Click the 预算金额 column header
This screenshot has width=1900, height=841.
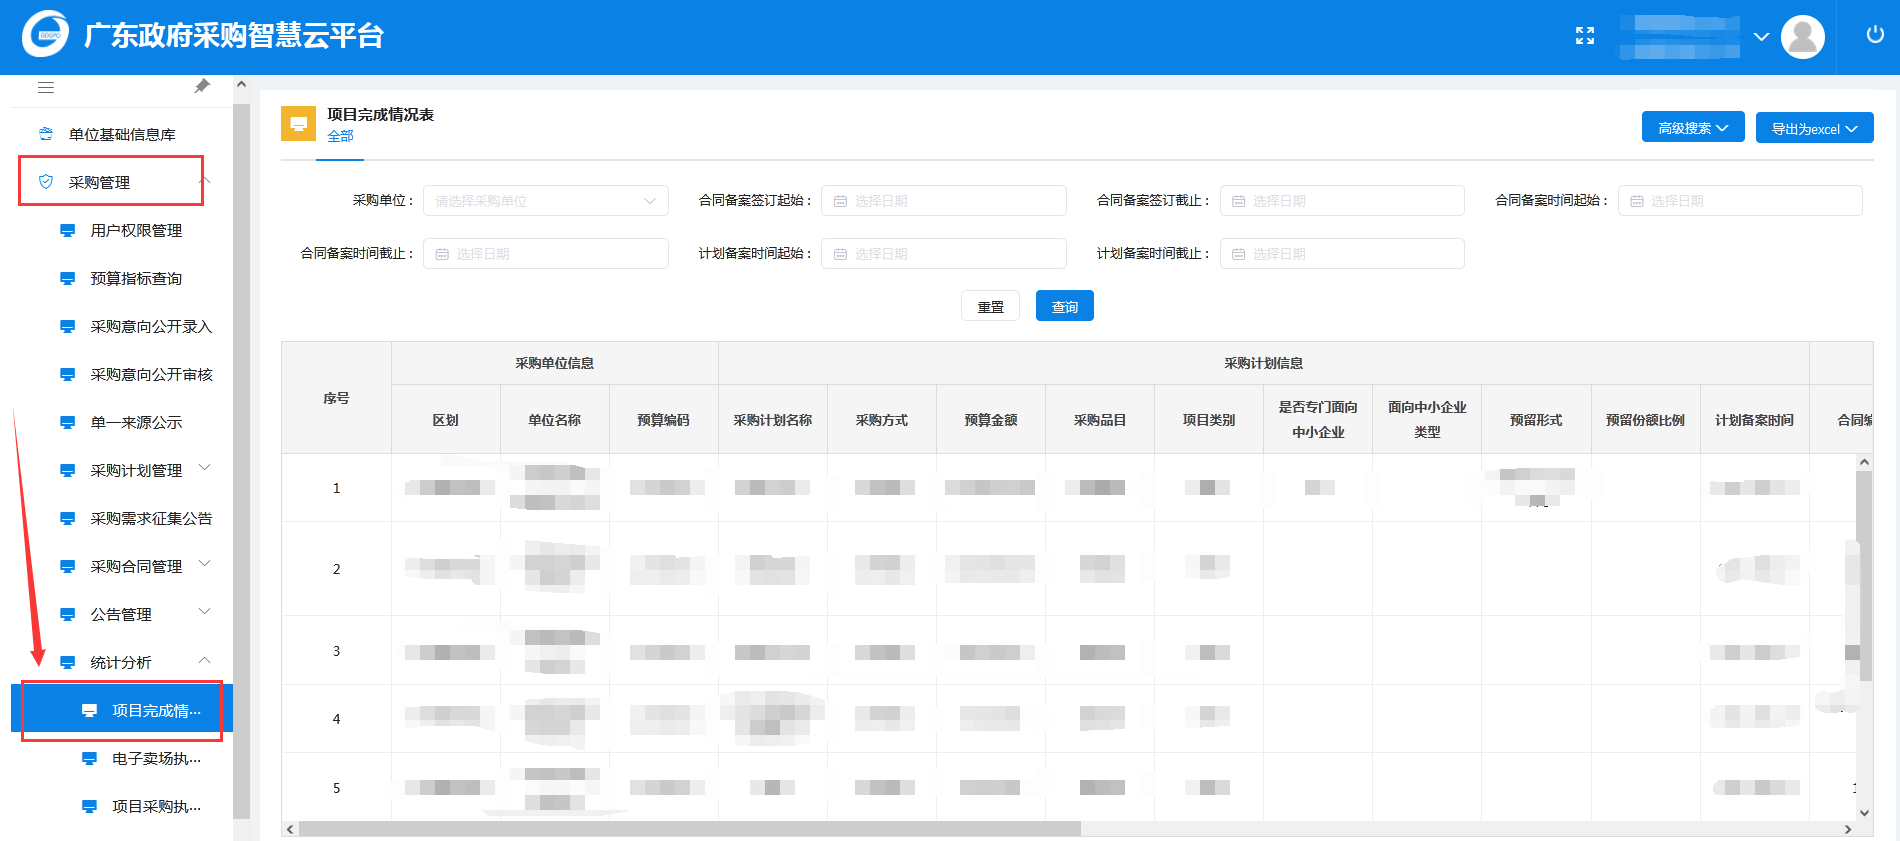tap(991, 420)
